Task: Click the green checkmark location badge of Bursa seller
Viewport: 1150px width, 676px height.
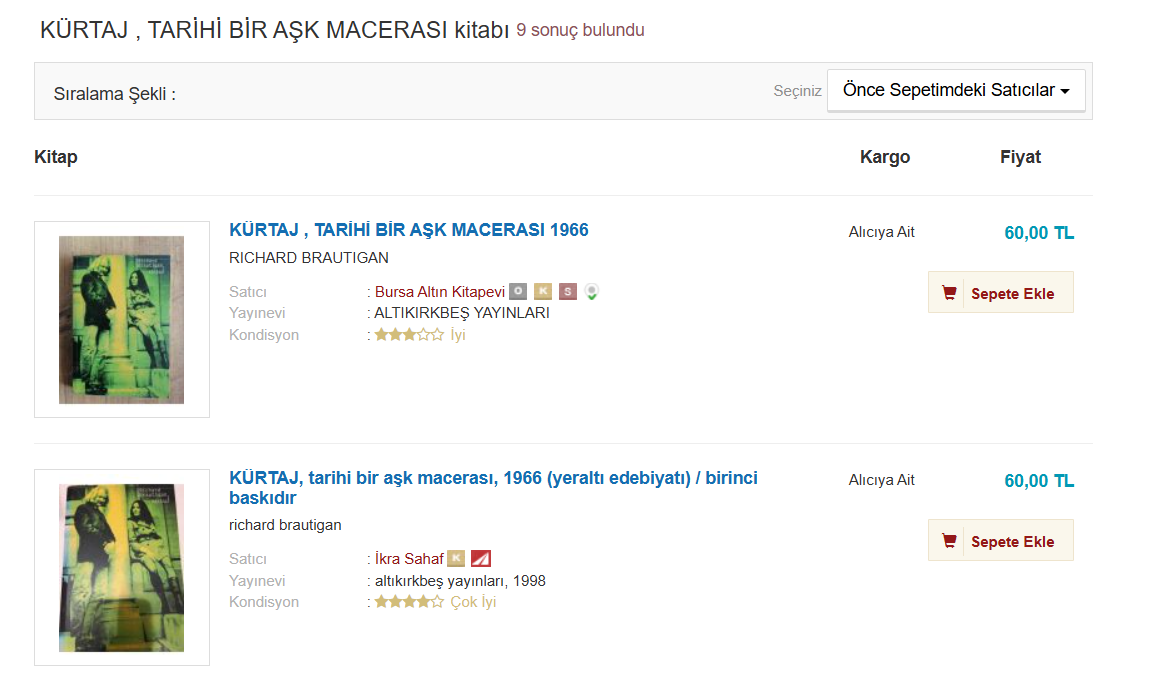Action: [592, 292]
